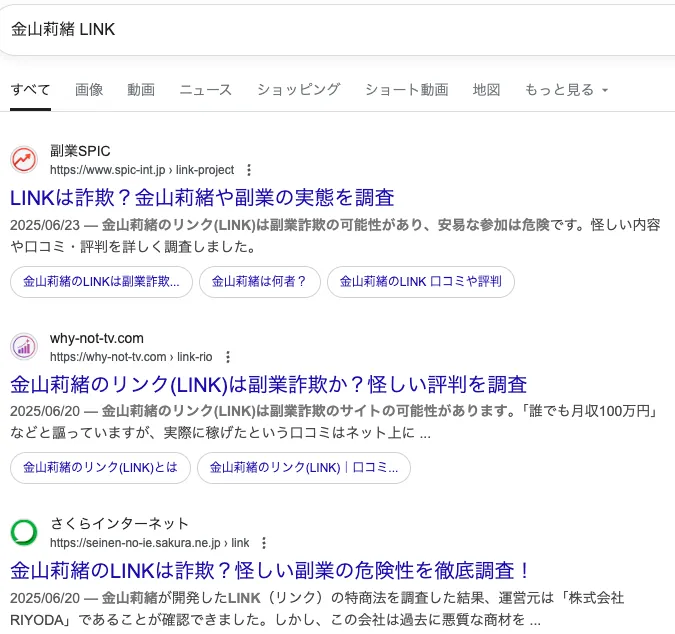
Task: Open result 金山莉緒のリンク(LINK)は副業詐欺か？怪しい評判を調査
Action: 268,384
